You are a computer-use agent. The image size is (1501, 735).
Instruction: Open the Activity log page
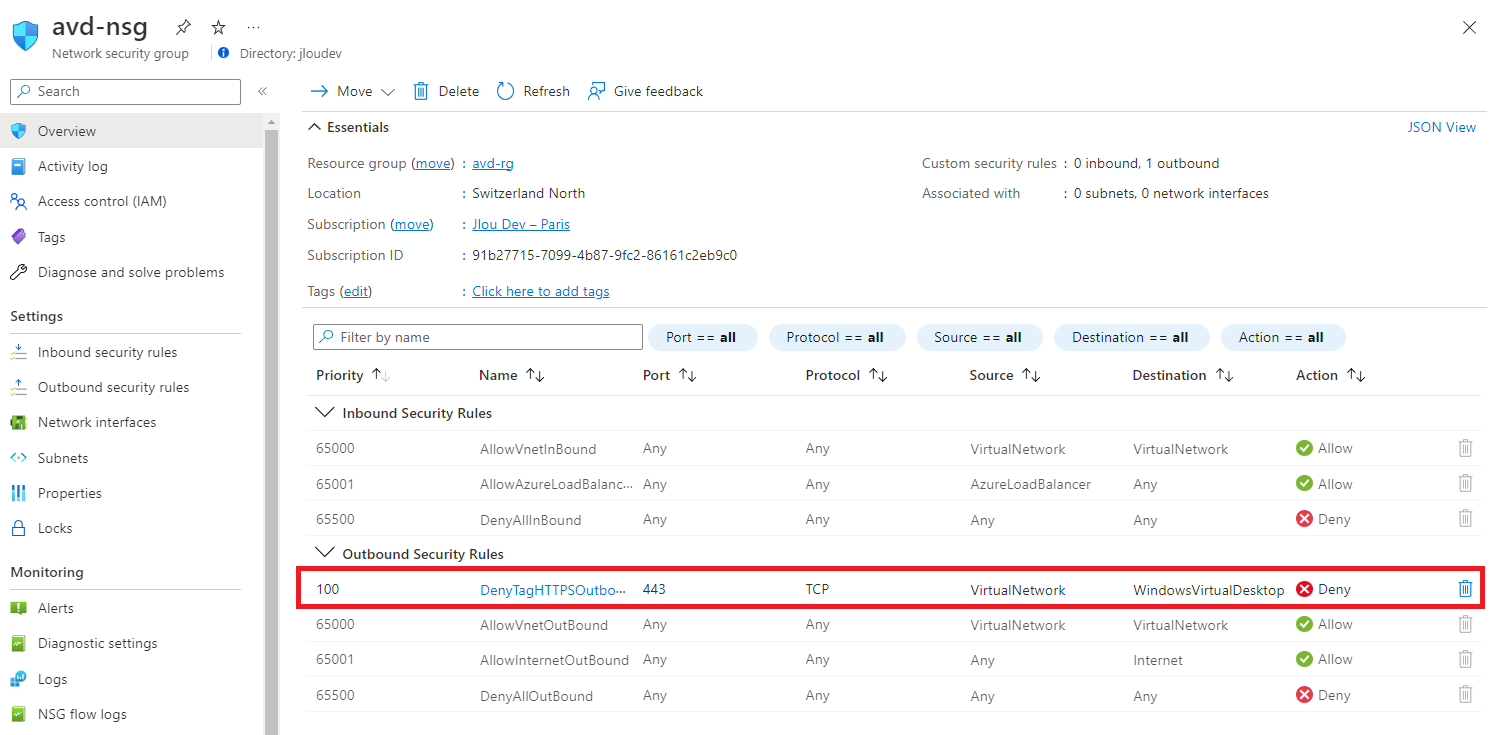click(72, 166)
